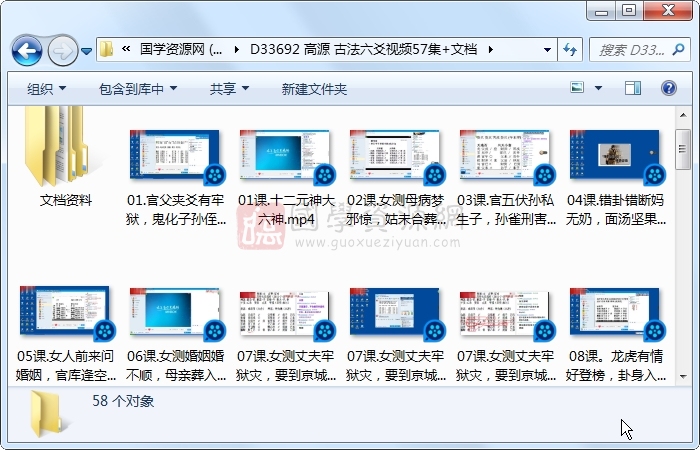Open the view options dropdown arrow

coord(598,88)
